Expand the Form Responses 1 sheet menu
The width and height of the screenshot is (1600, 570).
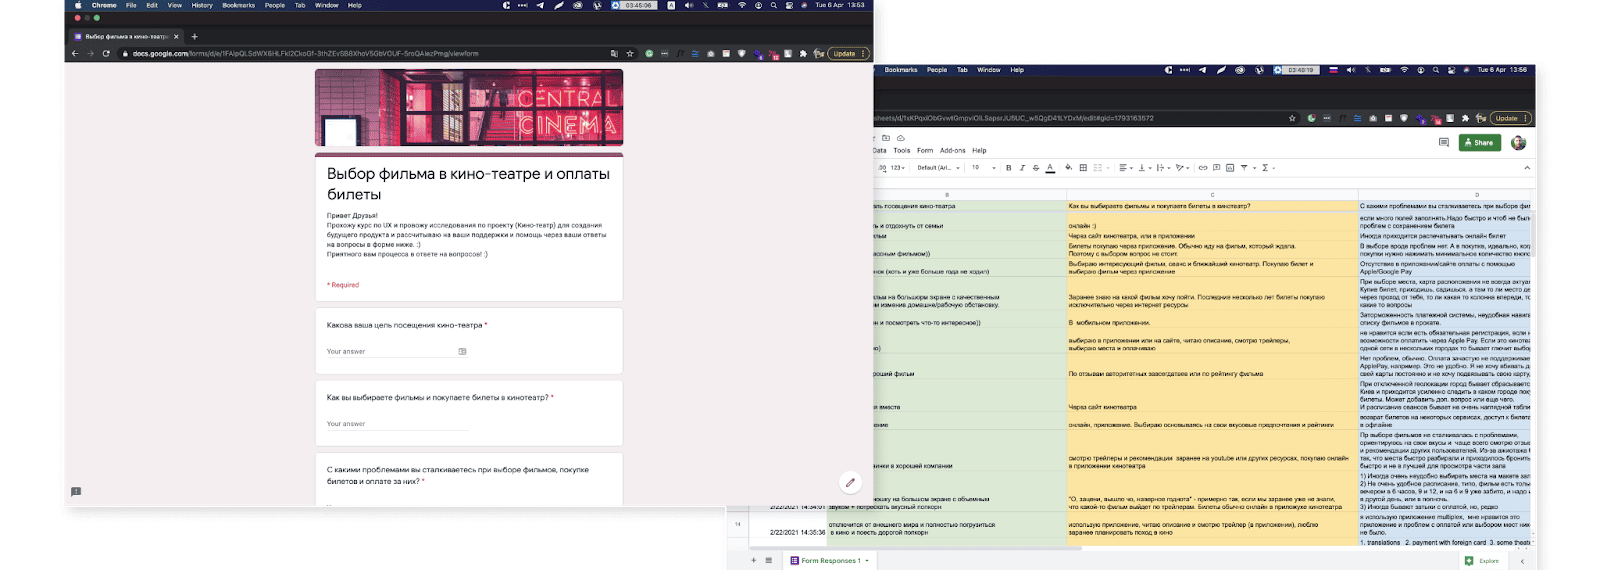point(867,561)
